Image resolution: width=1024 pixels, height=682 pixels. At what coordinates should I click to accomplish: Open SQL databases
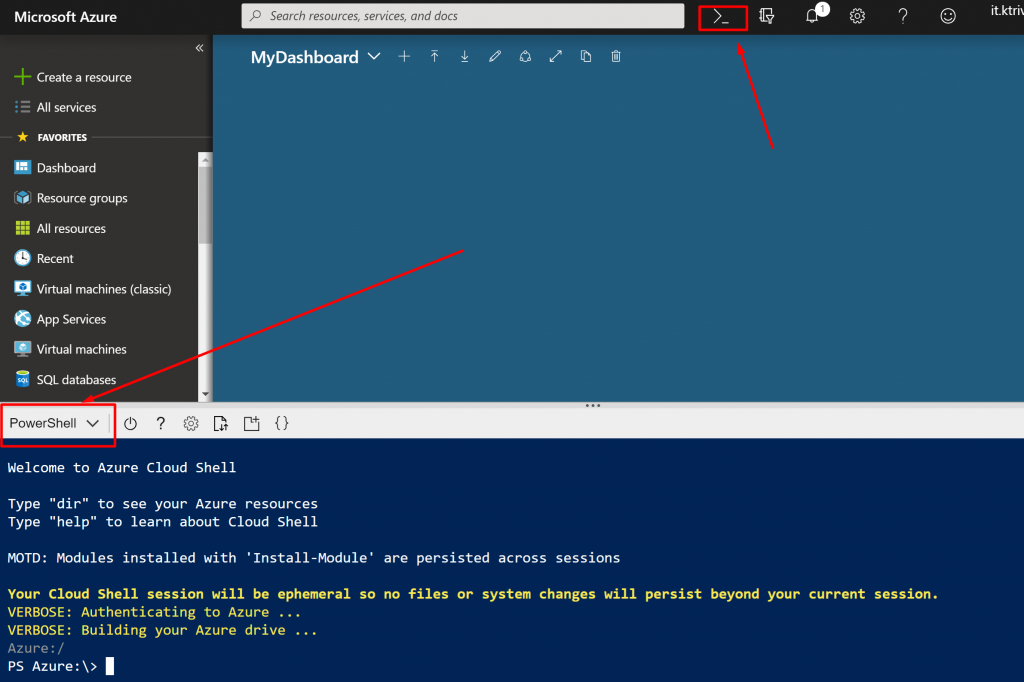coord(65,380)
